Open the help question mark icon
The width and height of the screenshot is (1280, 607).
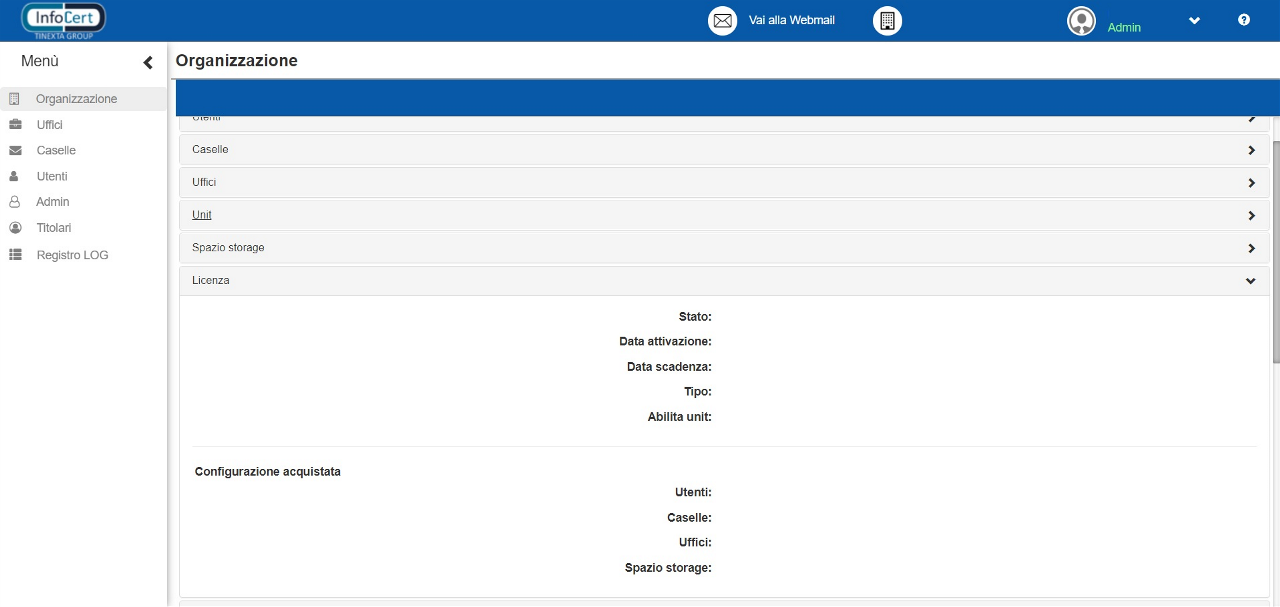1244,20
